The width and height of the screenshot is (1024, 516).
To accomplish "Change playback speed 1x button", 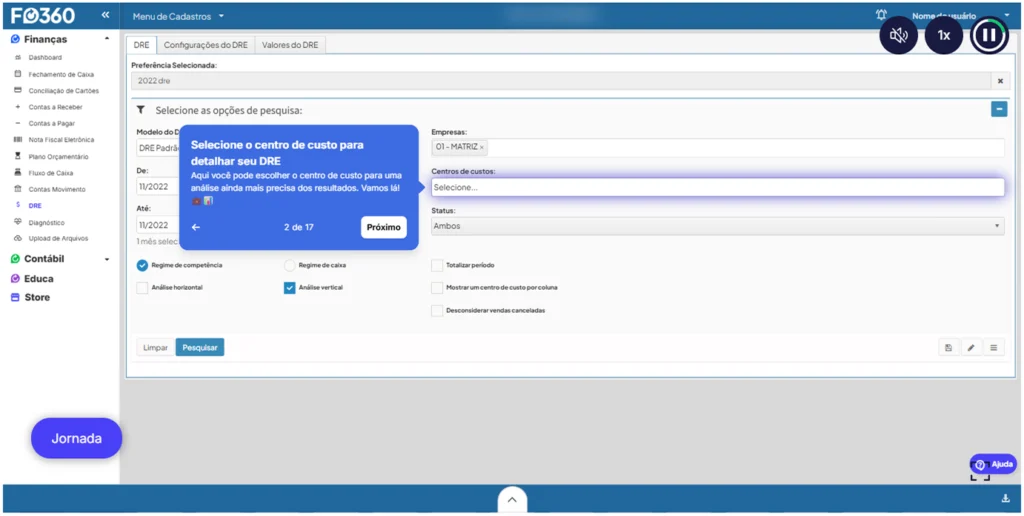I will [x=944, y=35].
